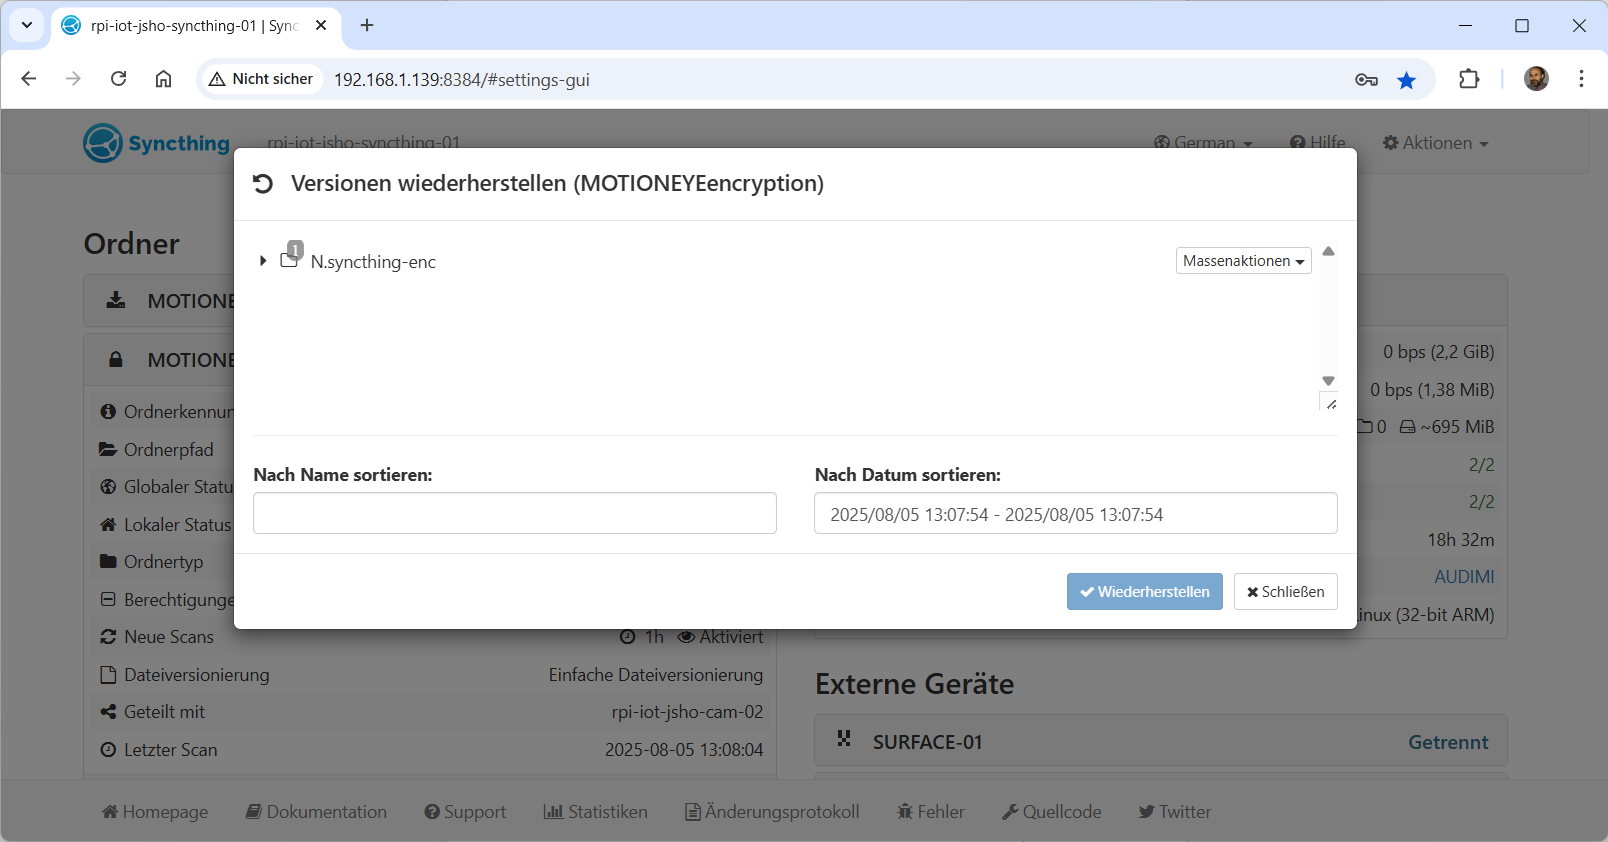
Task: Open the Massenaktionen dropdown
Action: pyautogui.click(x=1243, y=261)
